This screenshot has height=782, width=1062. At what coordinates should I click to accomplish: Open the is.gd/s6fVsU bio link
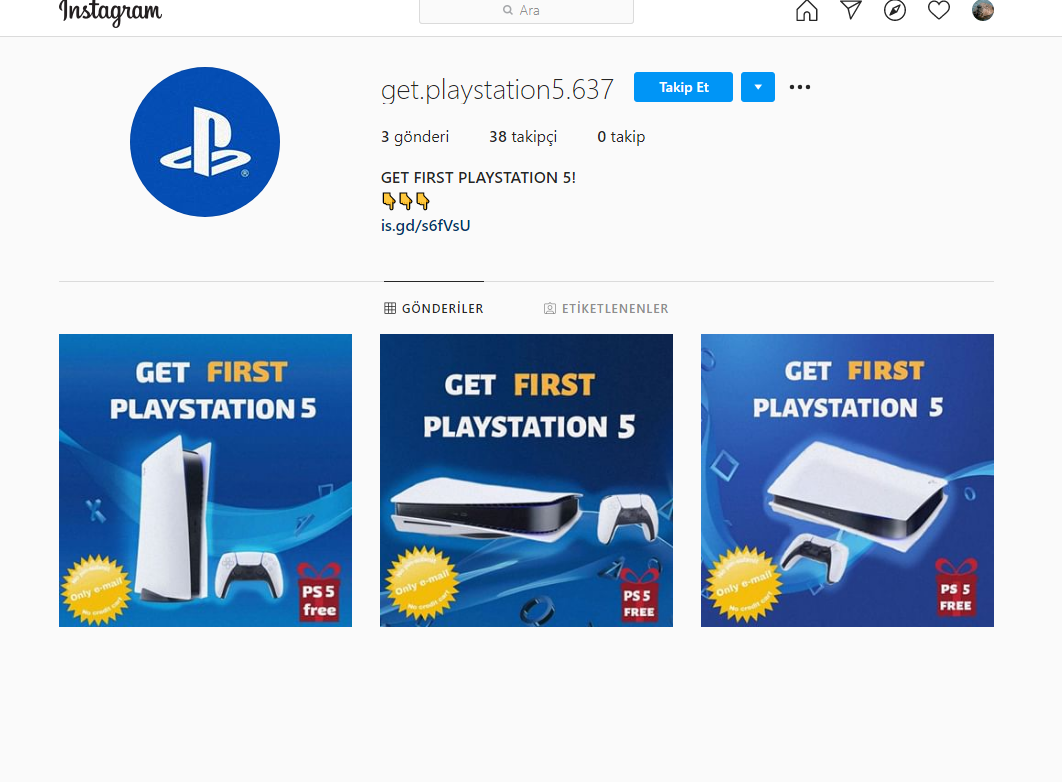click(425, 225)
